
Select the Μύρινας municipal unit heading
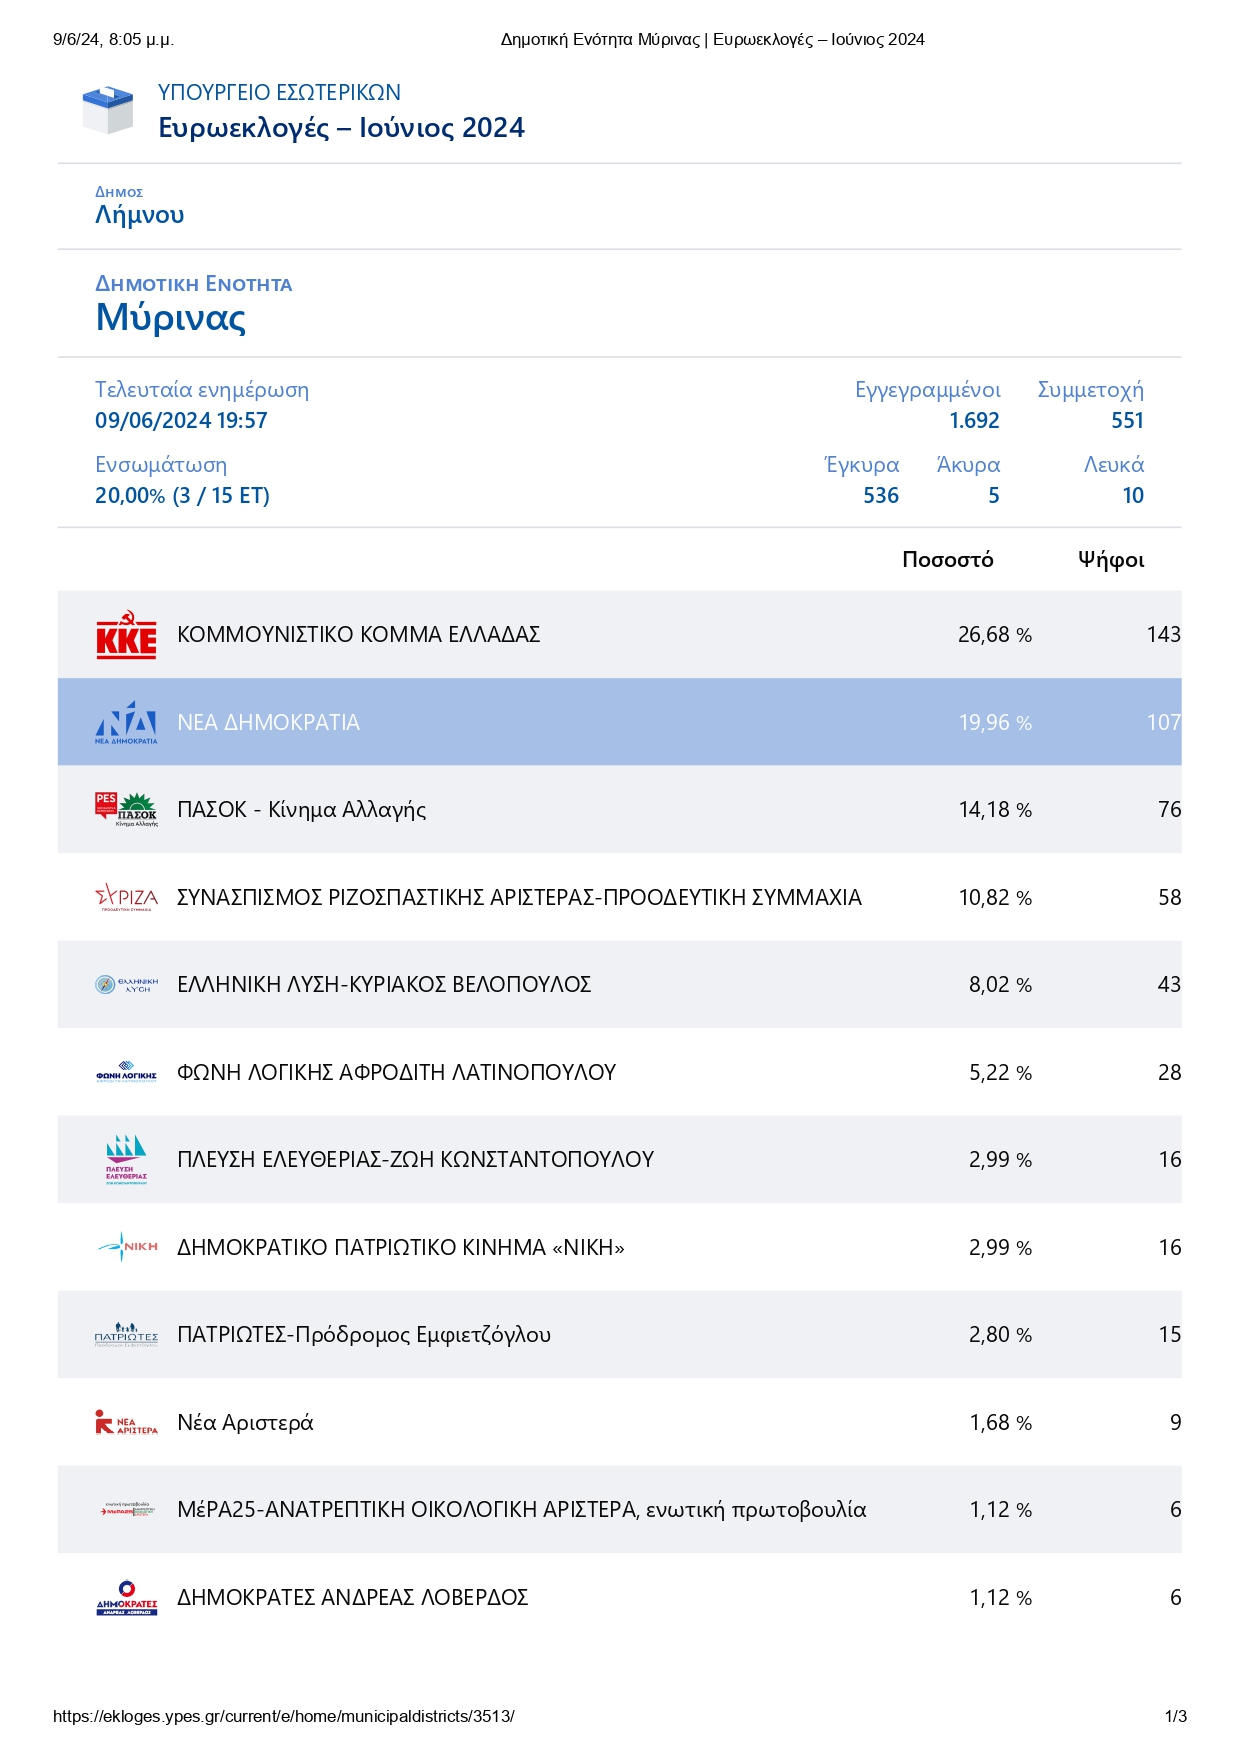[170, 318]
